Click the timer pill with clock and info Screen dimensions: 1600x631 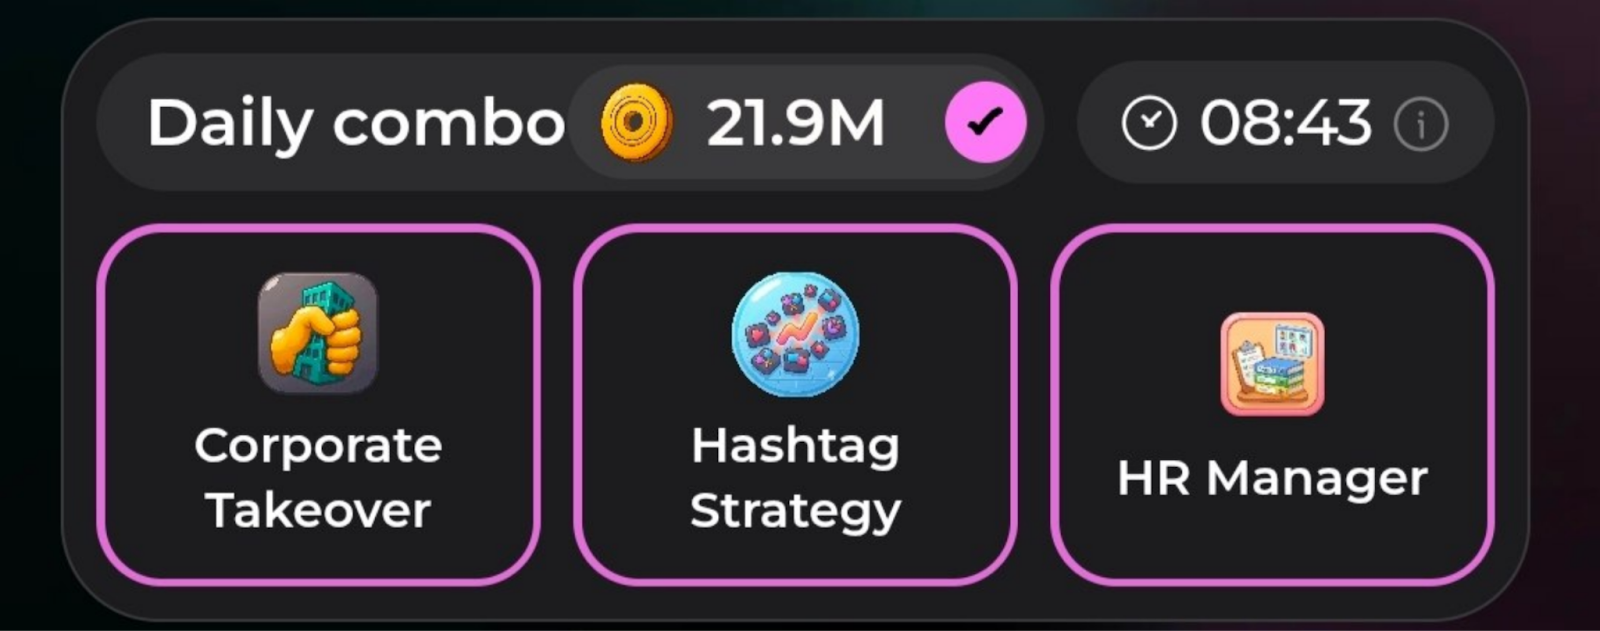(x=1285, y=123)
